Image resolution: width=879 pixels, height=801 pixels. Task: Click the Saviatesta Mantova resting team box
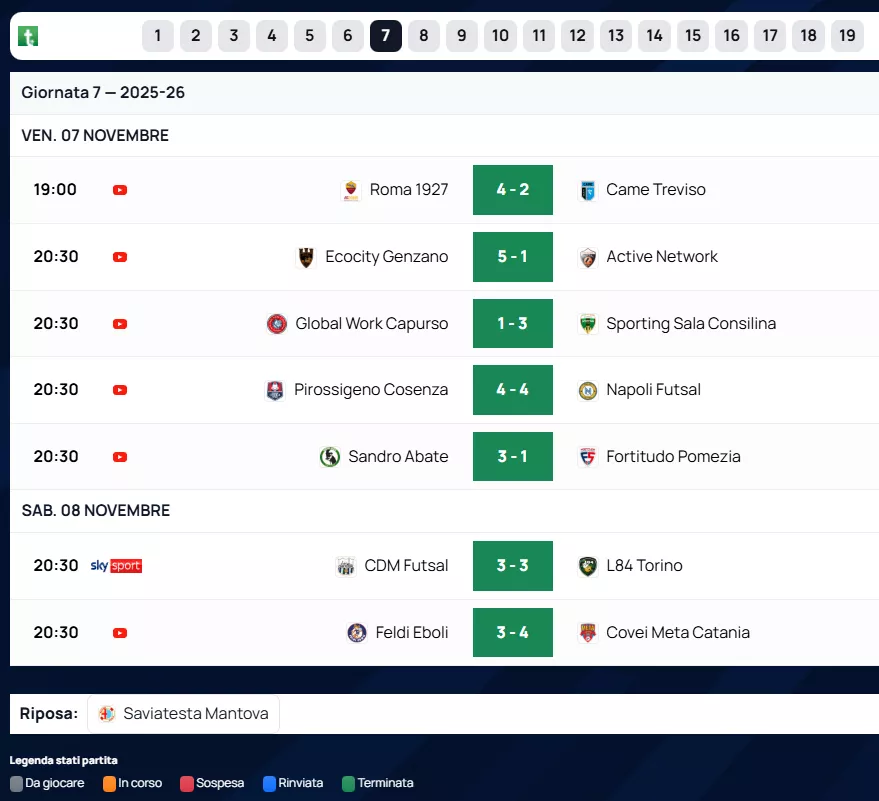184,714
